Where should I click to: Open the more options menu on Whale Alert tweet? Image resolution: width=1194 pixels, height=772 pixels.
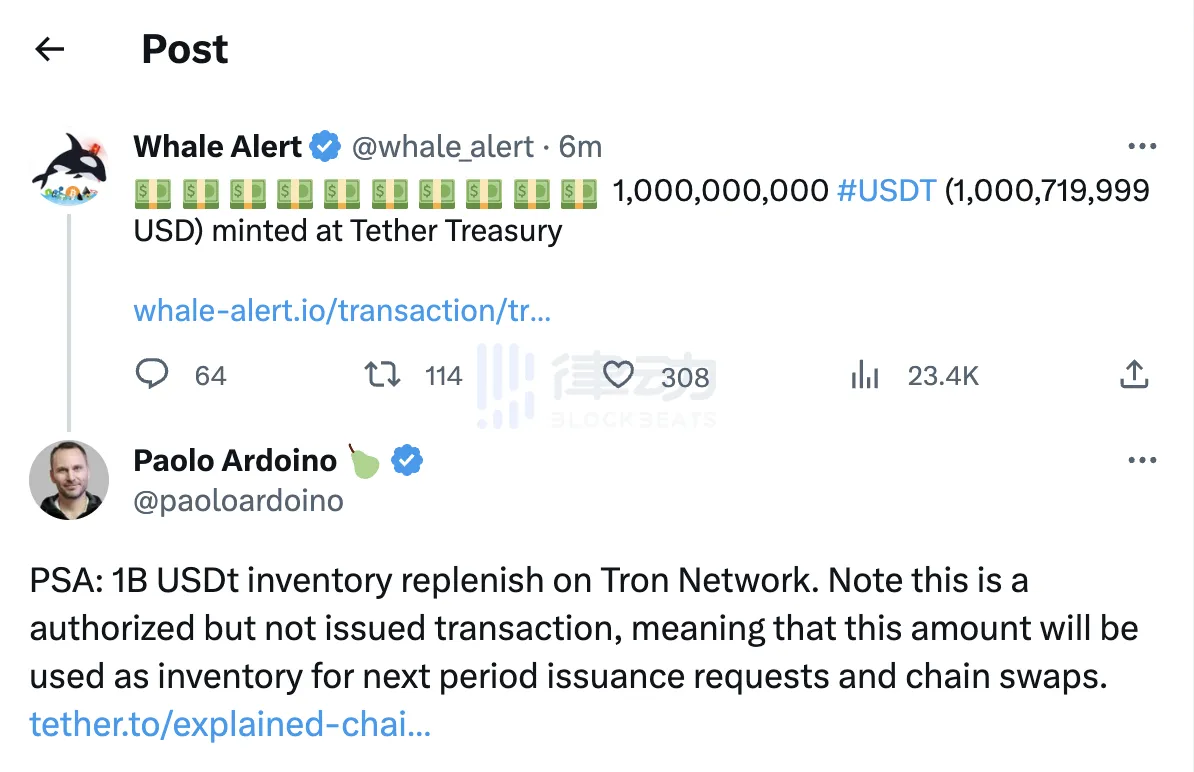pyautogui.click(x=1142, y=146)
